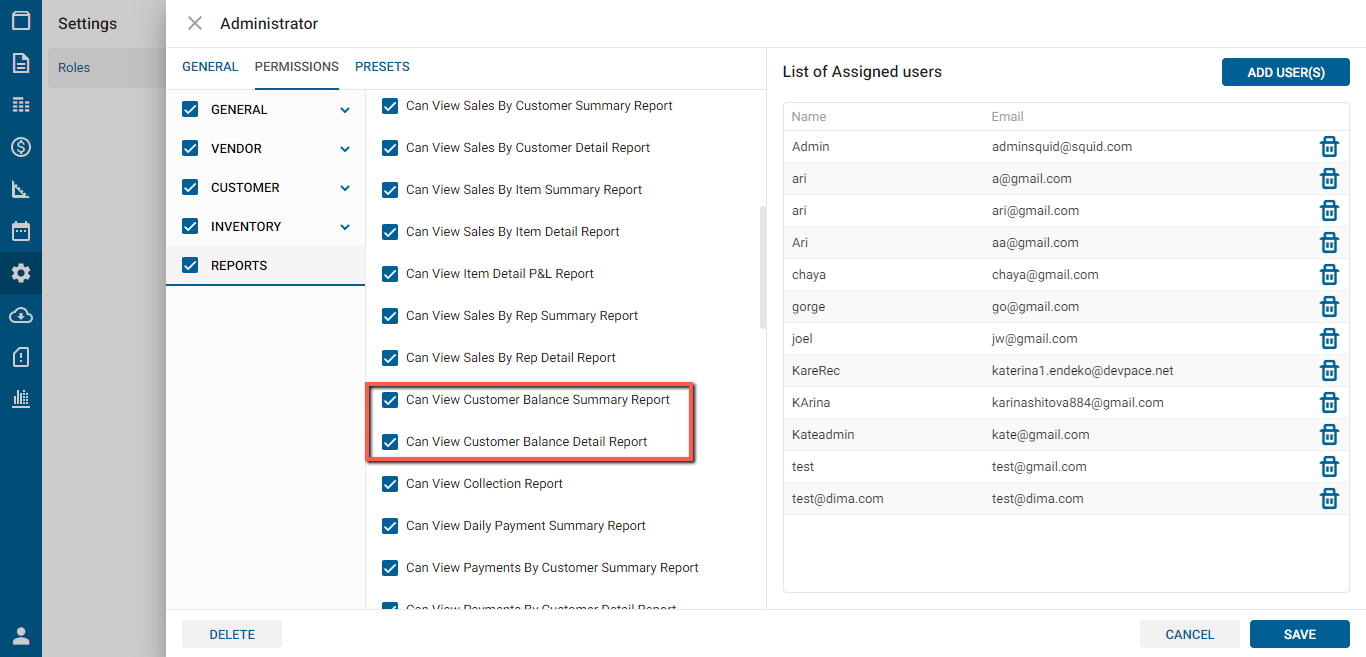
Task: Click the dollar sign sidebar icon
Action: pyautogui.click(x=20, y=147)
